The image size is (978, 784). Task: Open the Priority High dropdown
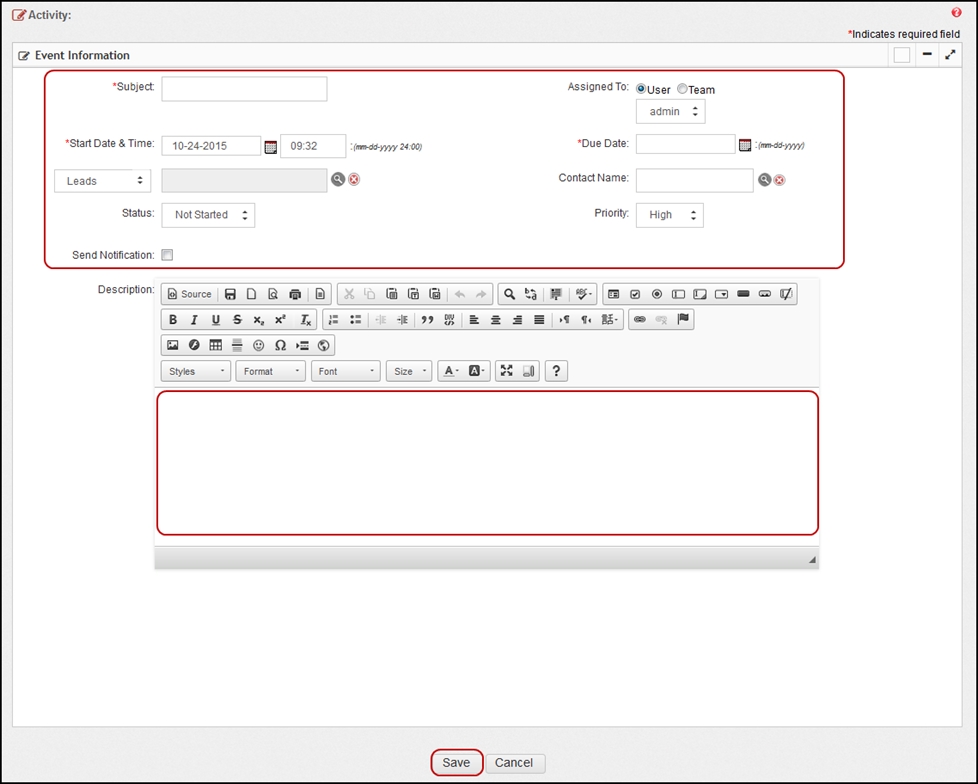click(x=670, y=215)
